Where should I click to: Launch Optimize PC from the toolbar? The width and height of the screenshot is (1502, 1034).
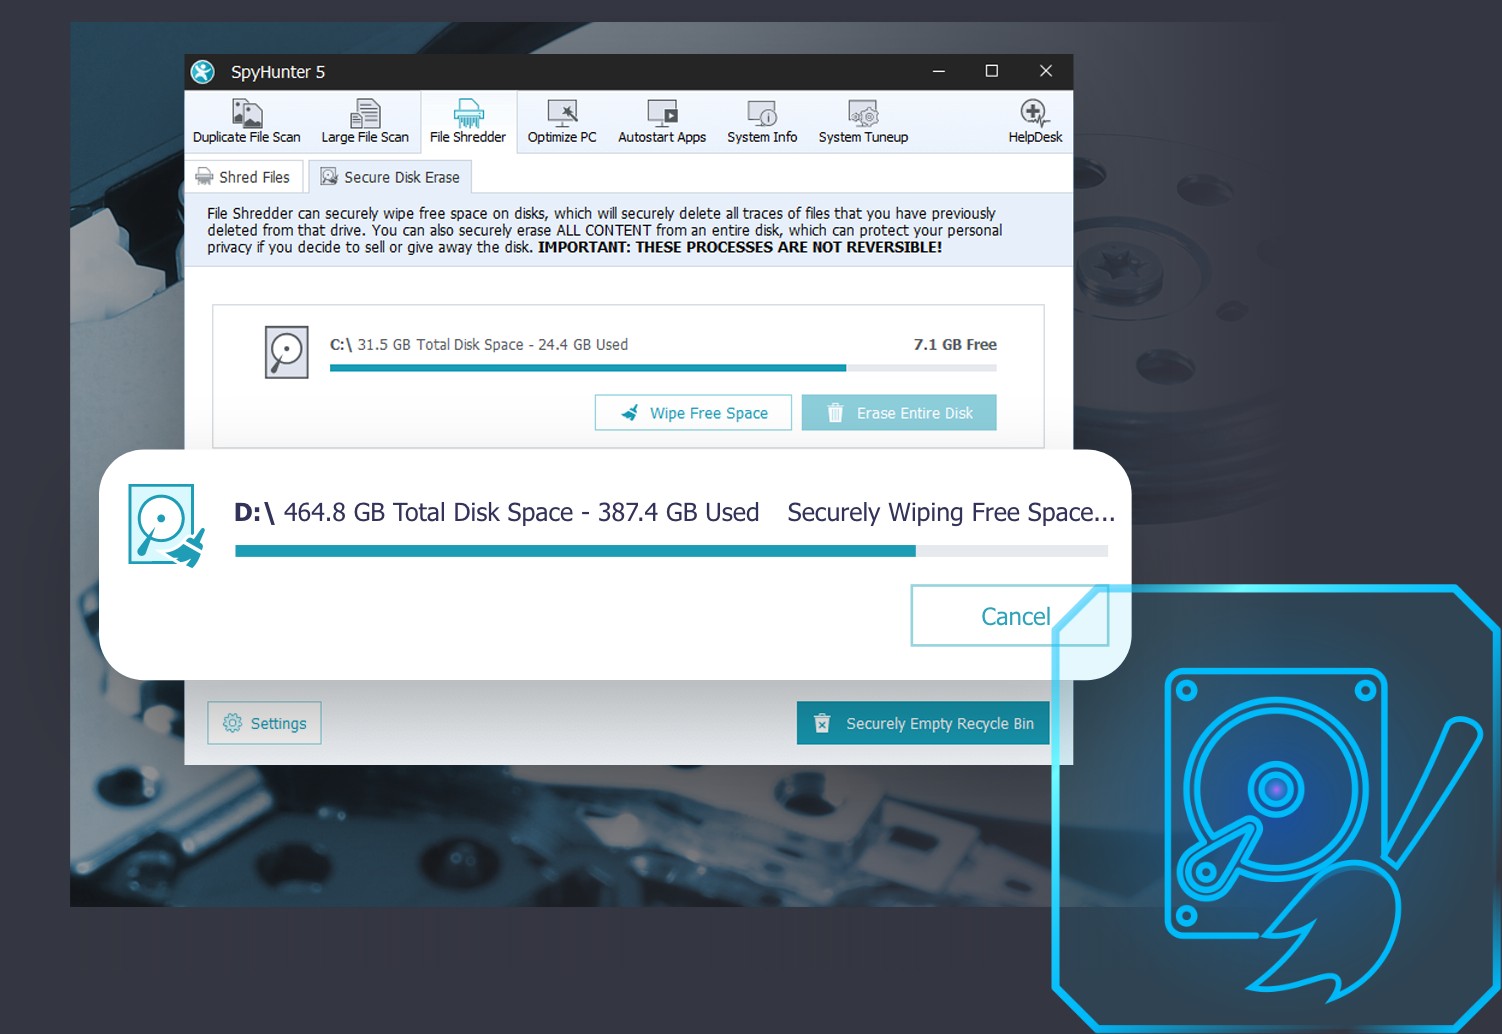coord(561,120)
